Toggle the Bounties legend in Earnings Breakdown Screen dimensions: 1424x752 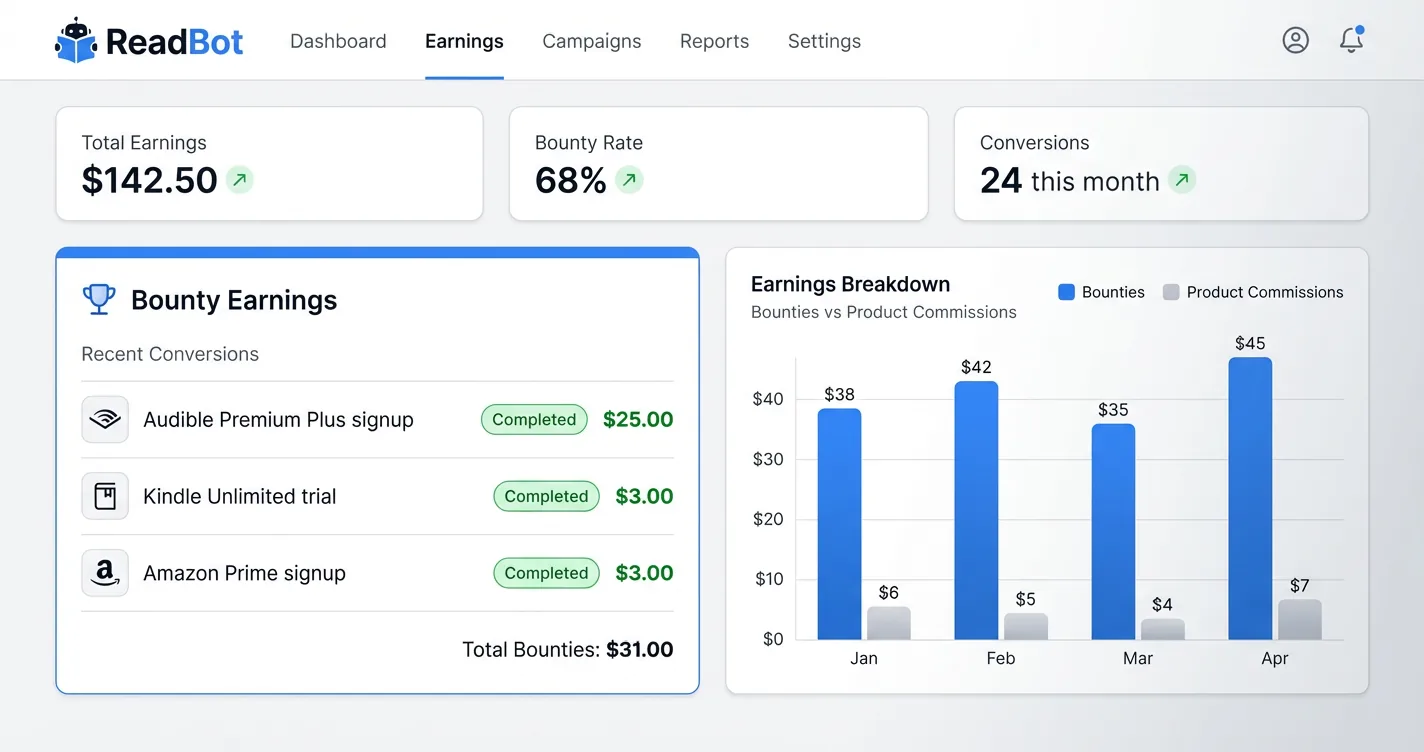pos(1100,291)
